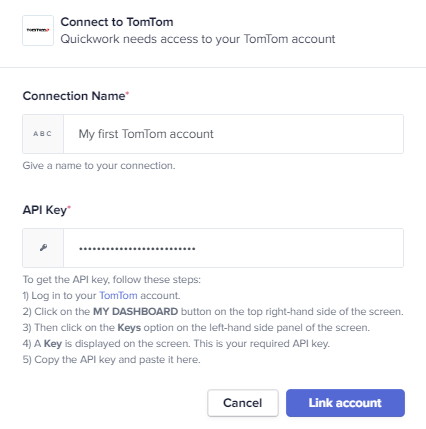This screenshot has height=429, width=426.
Task: Click the 'Give a name to your connection' hint
Action: [x=99, y=166]
